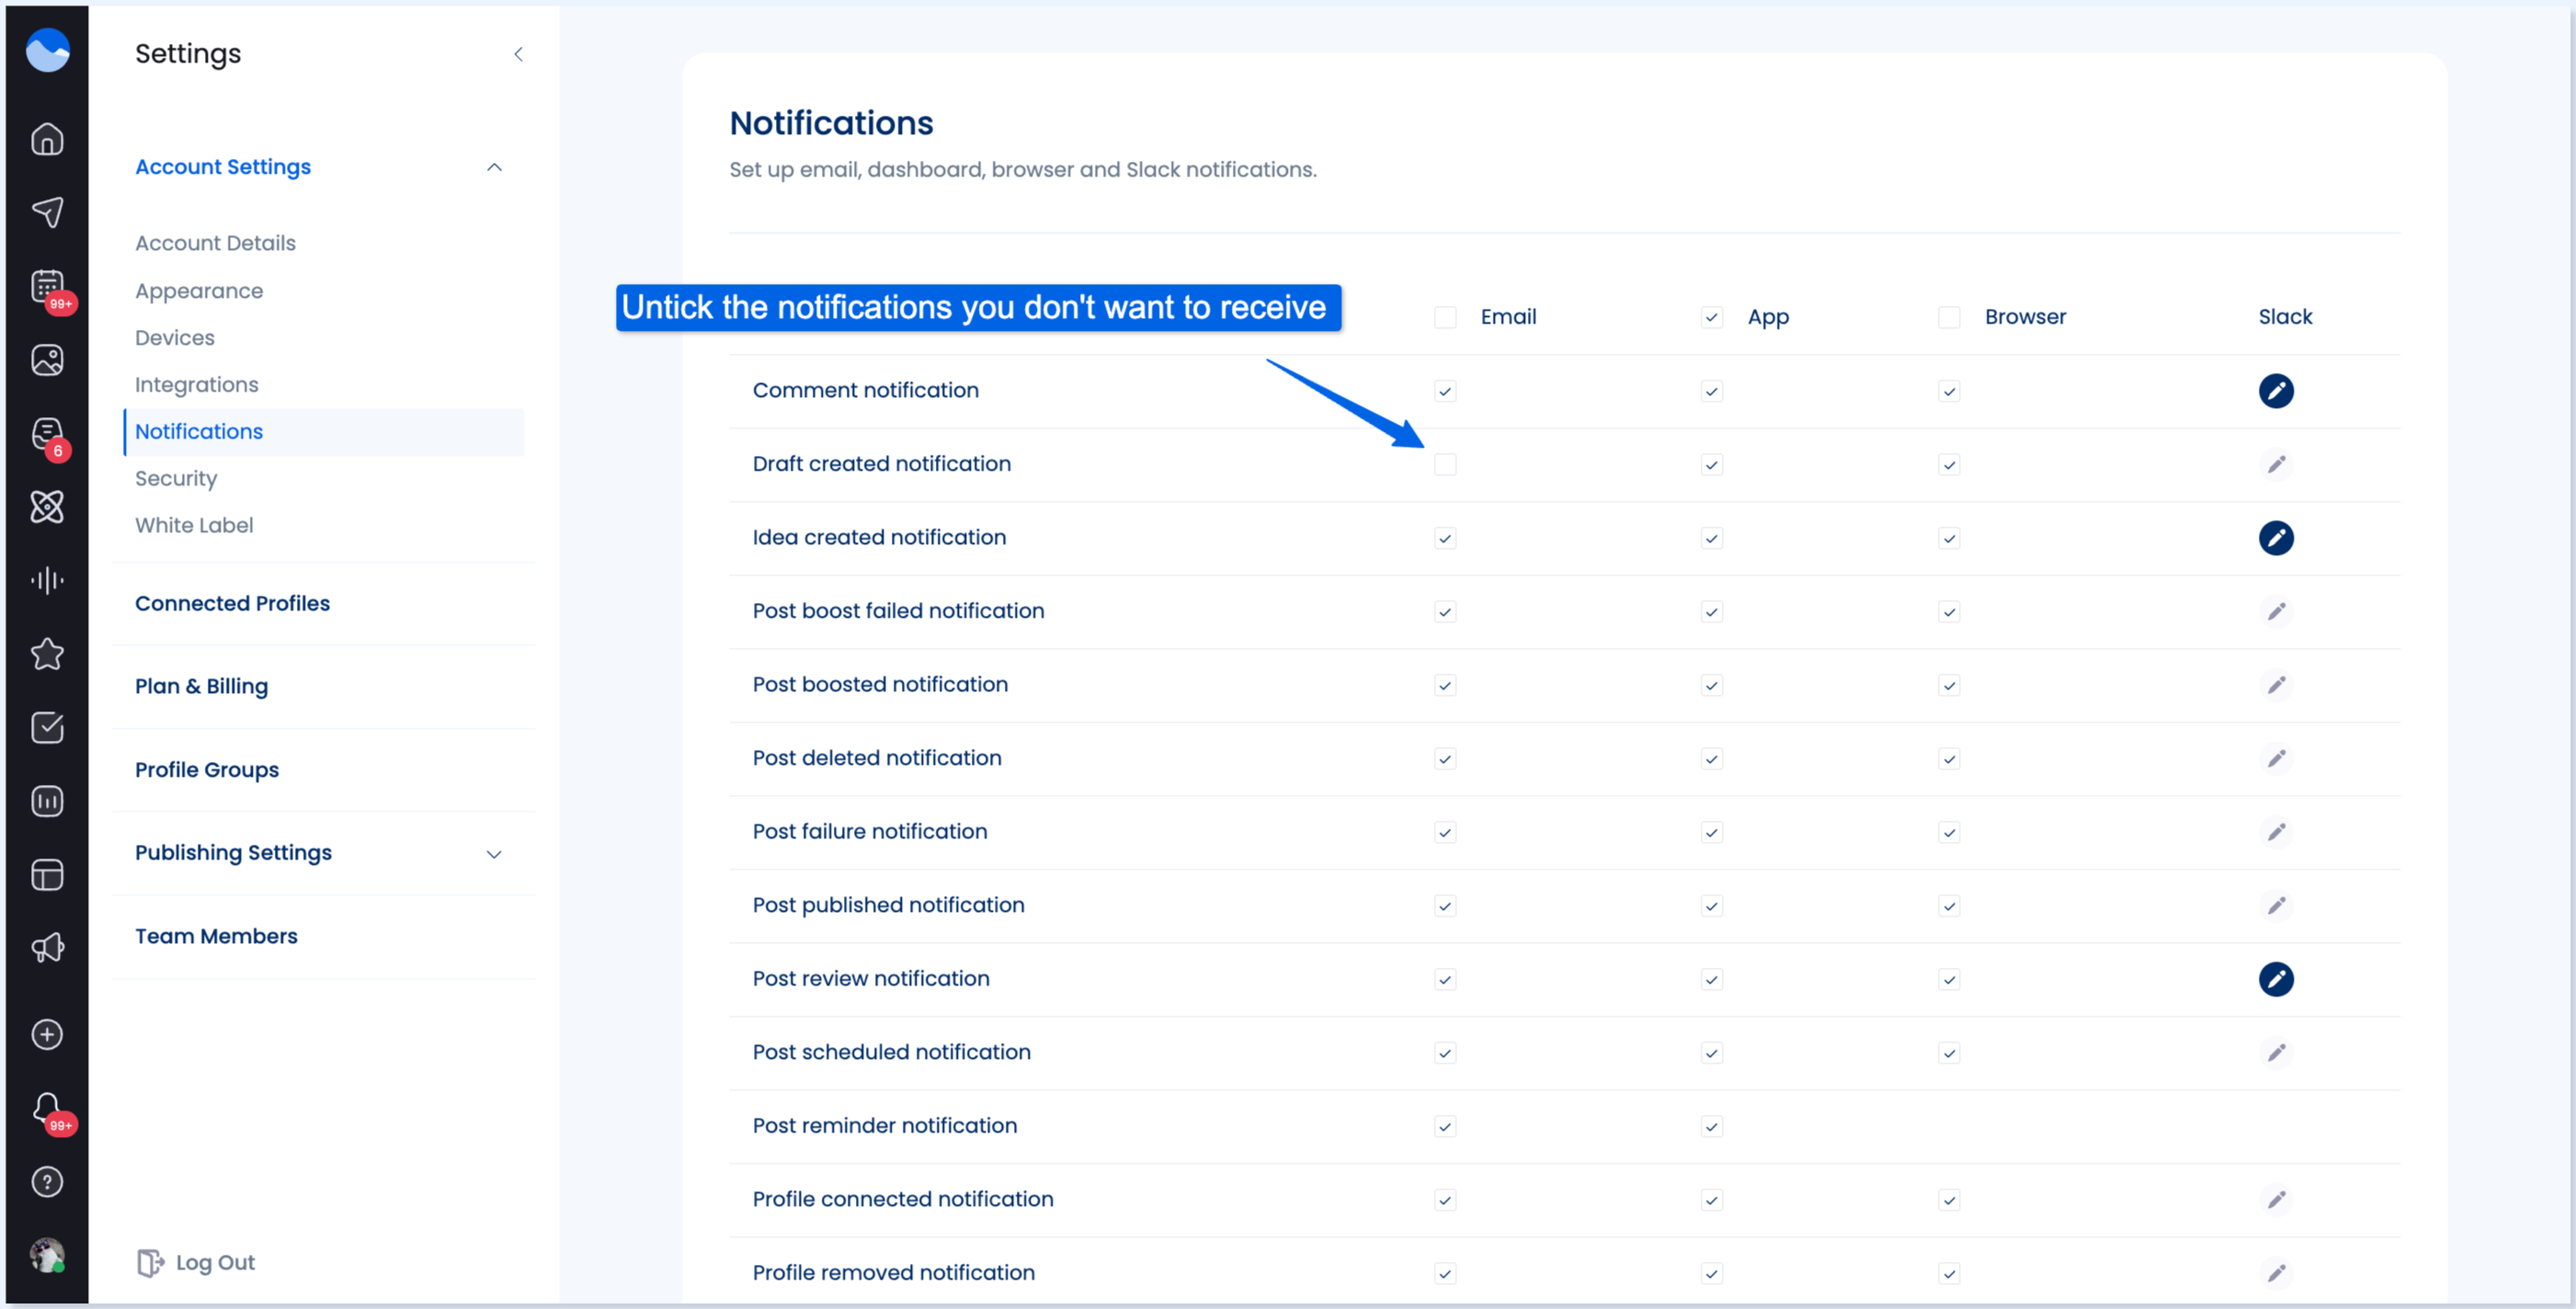
Task: Open the megaphone icon in sidebar
Action: (47, 948)
